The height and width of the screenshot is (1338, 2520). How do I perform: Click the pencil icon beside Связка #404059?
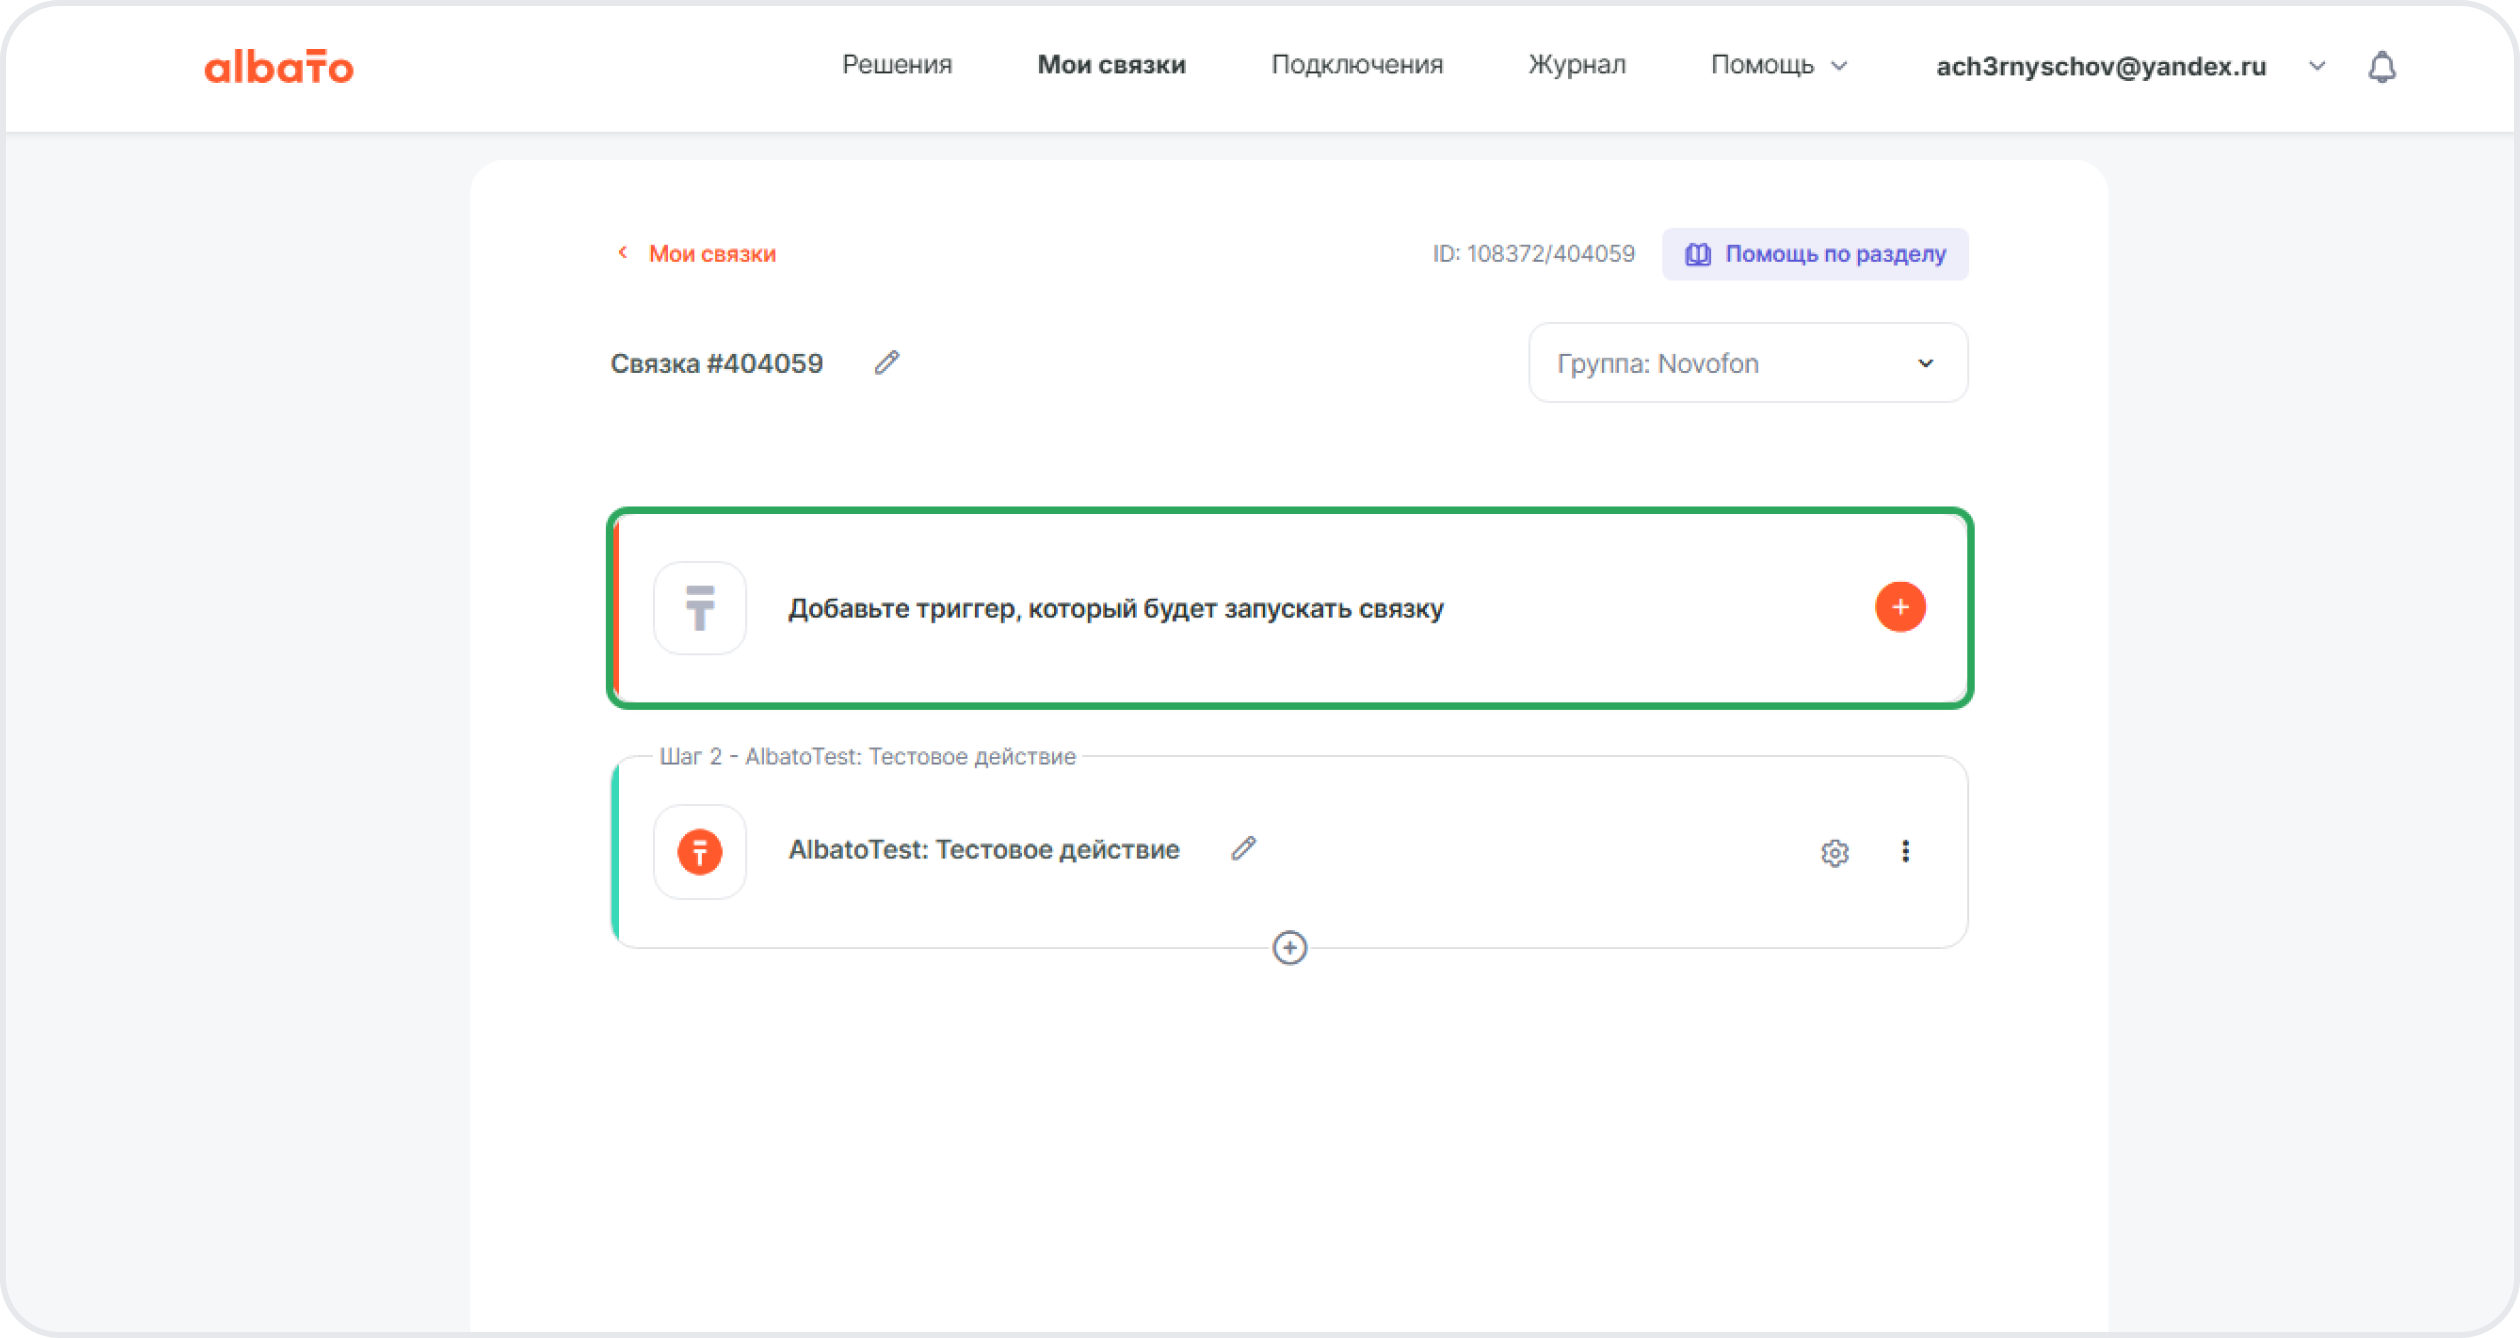[886, 362]
